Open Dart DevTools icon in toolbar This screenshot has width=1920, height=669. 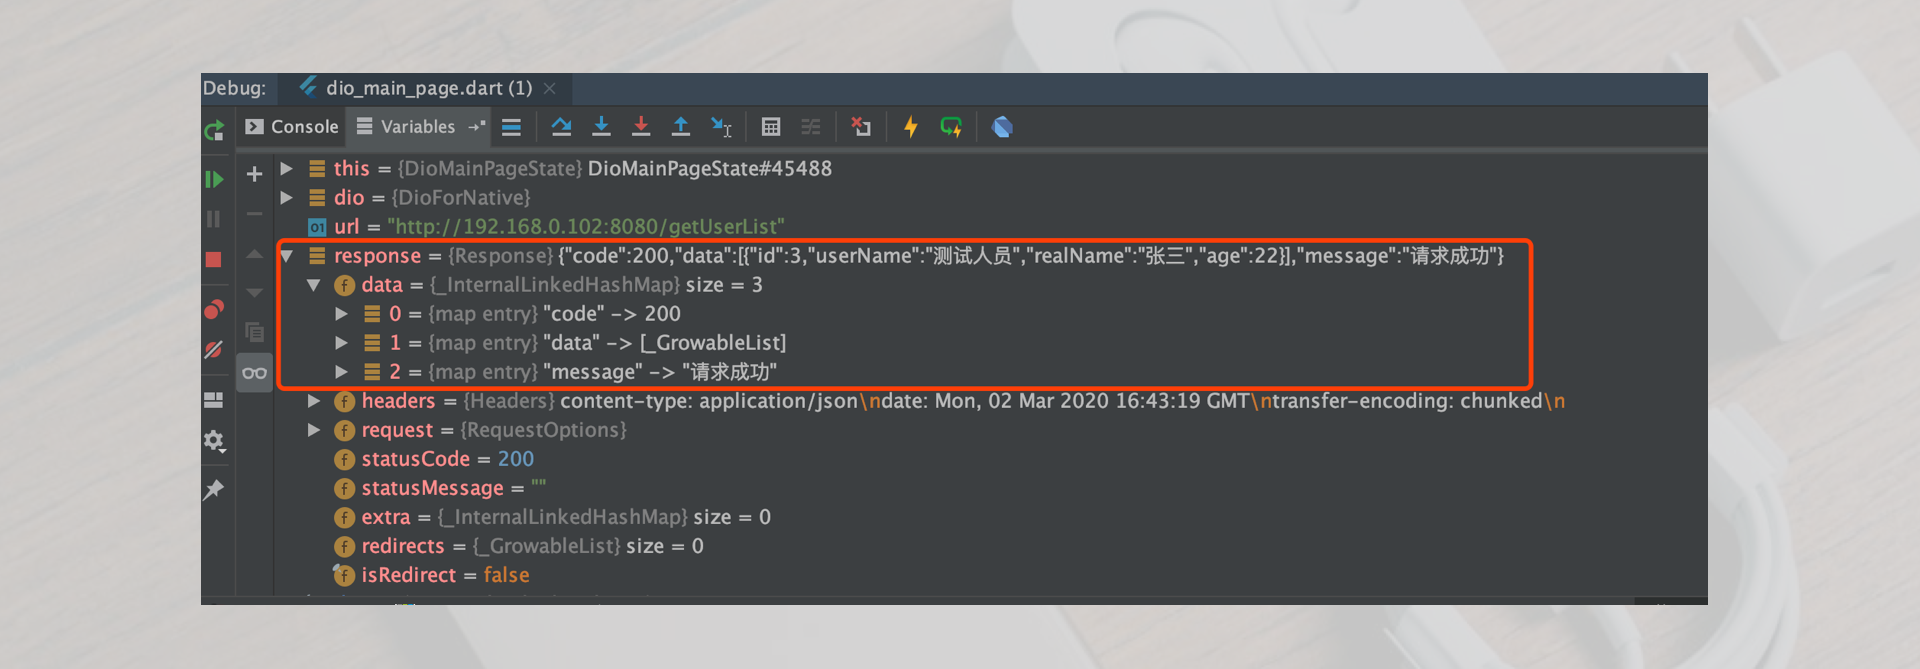1002,127
